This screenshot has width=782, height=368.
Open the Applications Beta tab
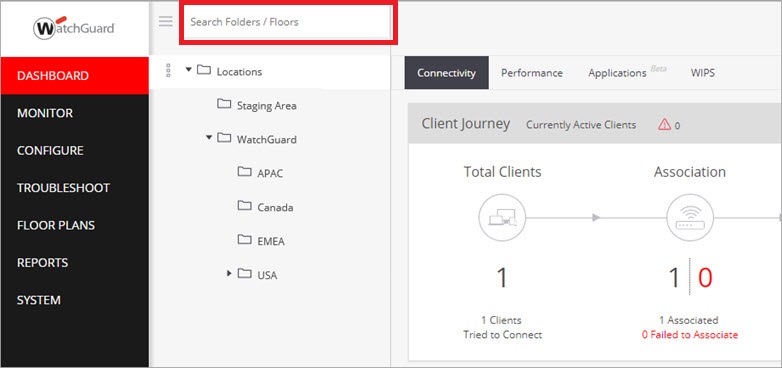point(627,73)
